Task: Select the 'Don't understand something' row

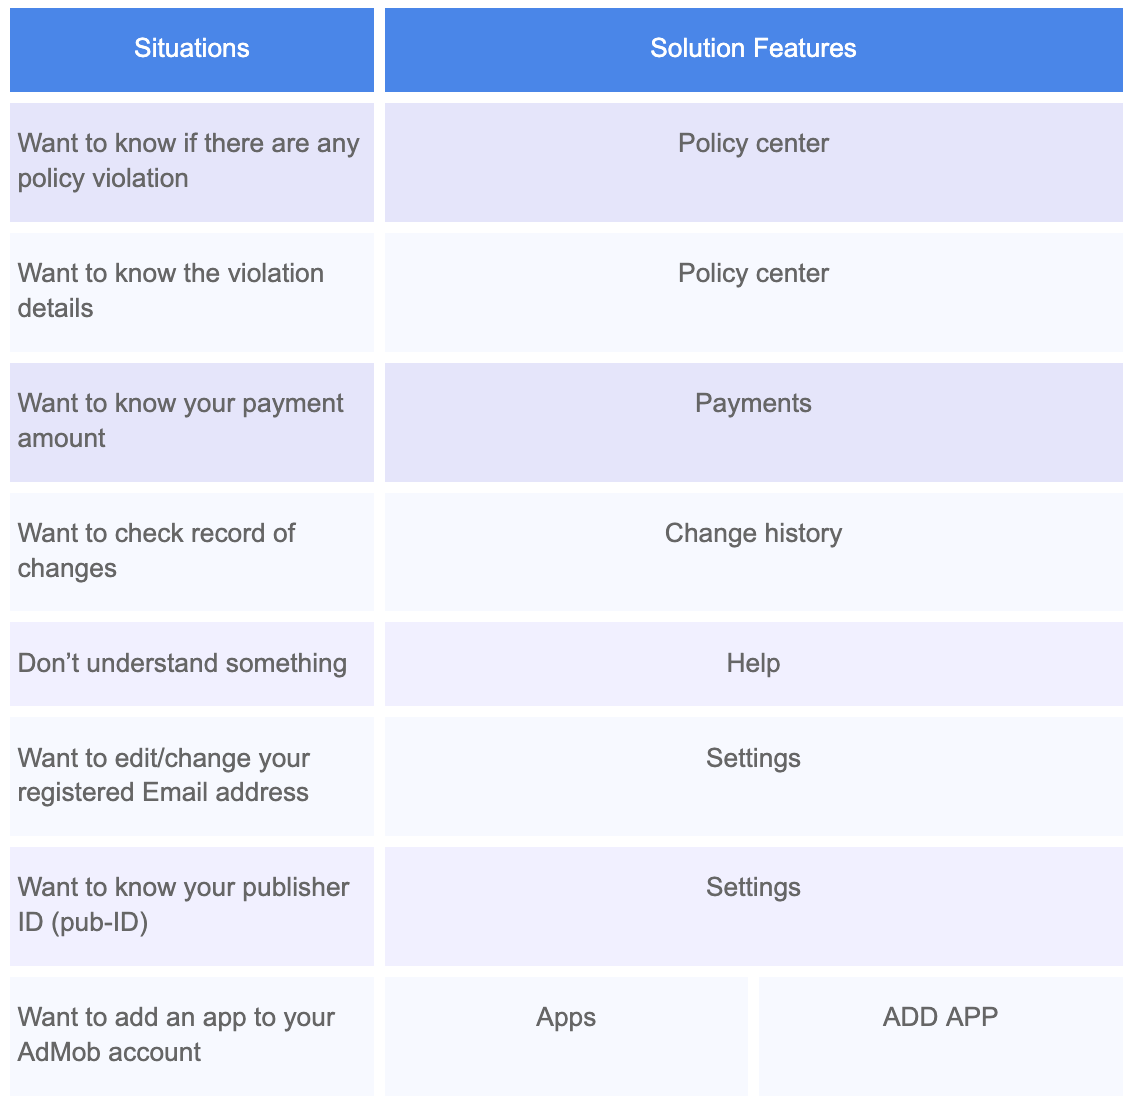Action: [x=191, y=662]
